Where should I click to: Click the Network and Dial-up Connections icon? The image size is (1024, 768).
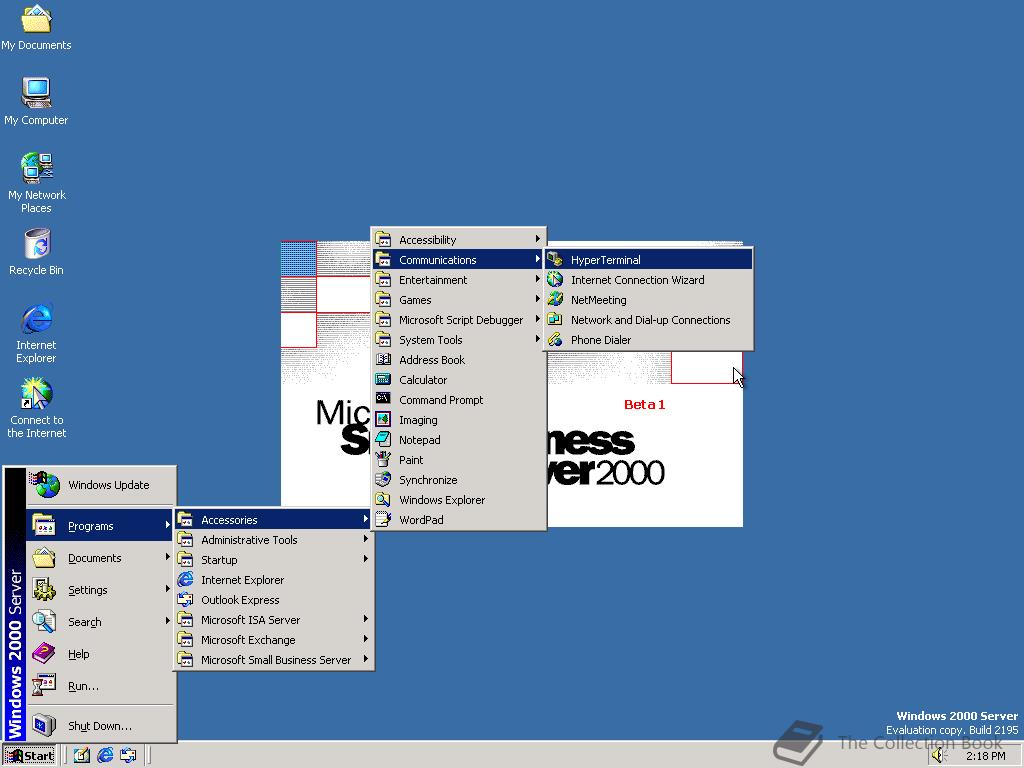coord(555,319)
